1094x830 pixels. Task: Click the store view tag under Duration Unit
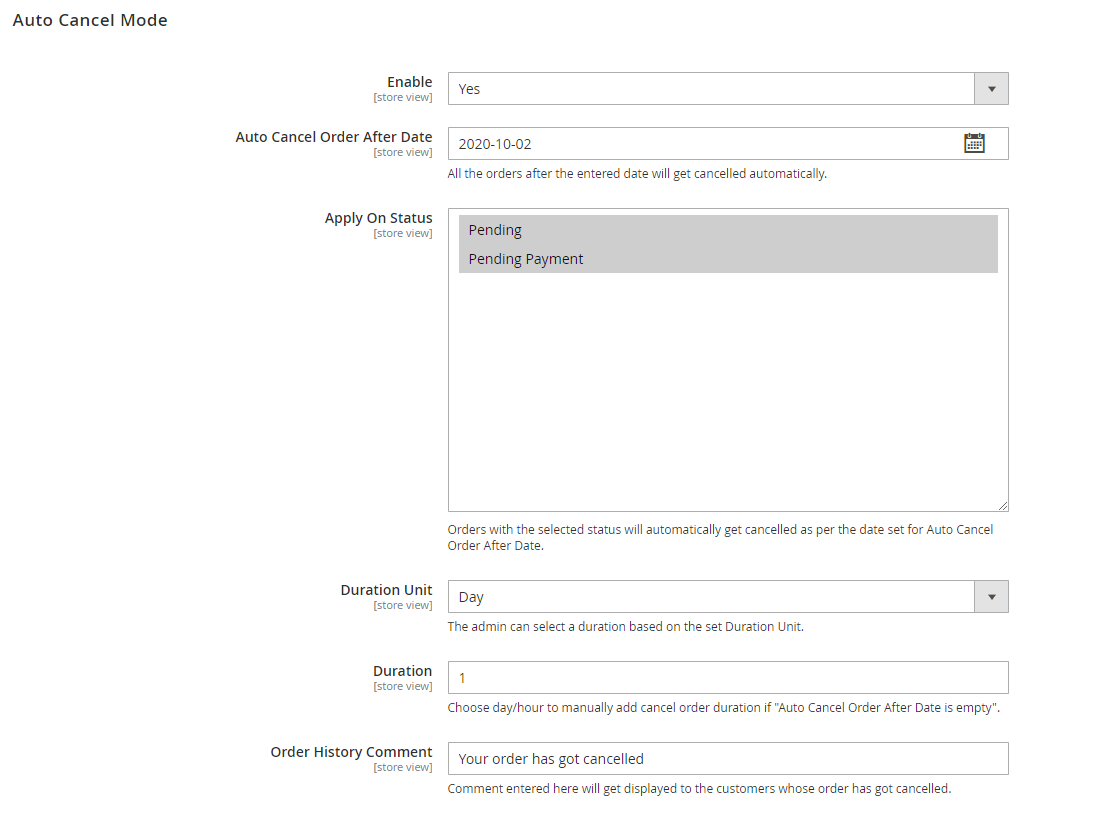click(403, 606)
